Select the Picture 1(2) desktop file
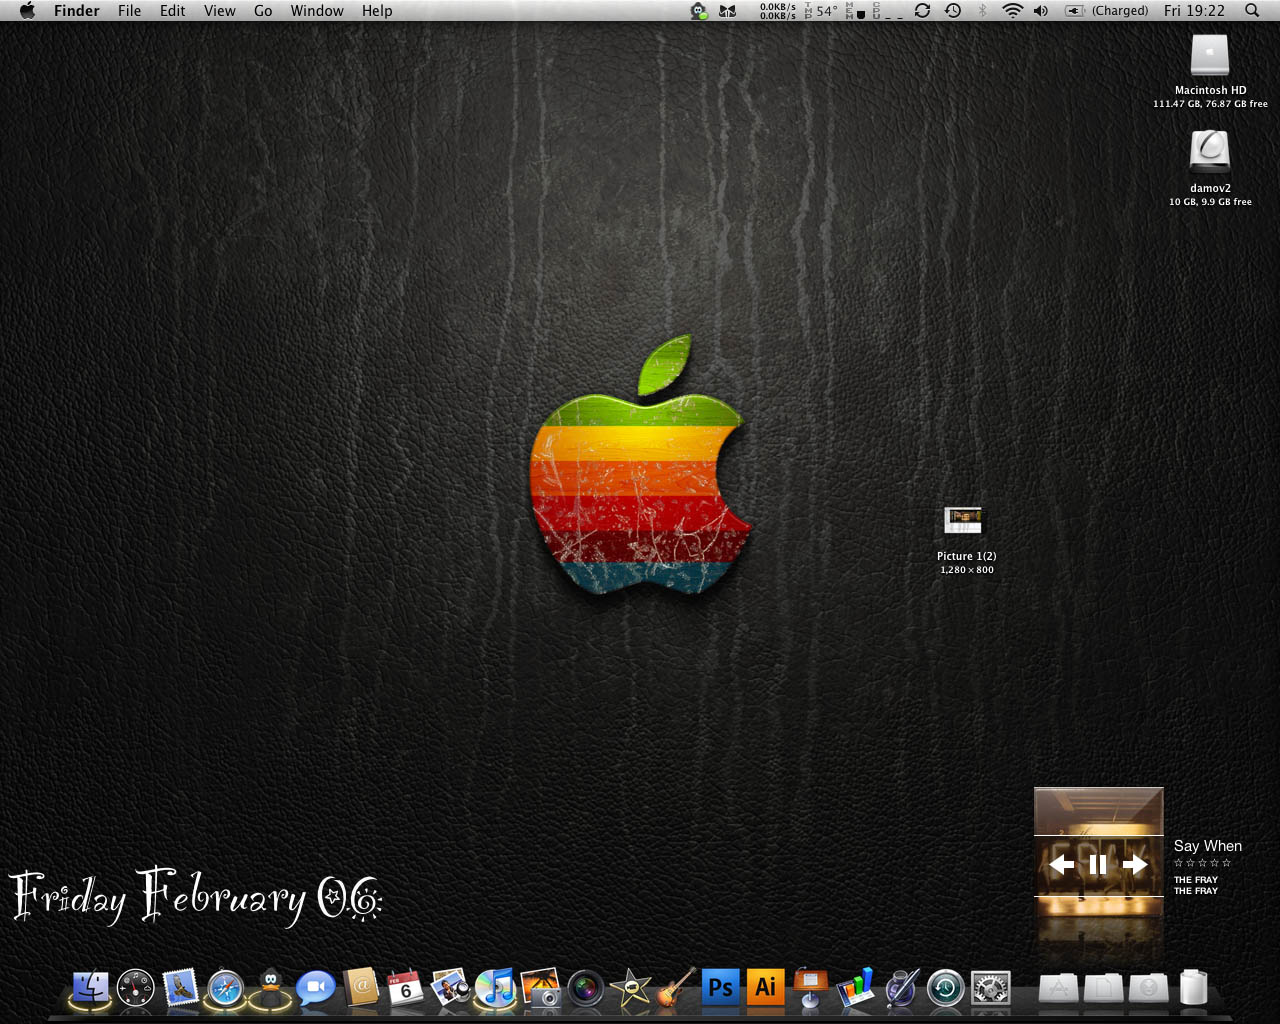 (964, 521)
